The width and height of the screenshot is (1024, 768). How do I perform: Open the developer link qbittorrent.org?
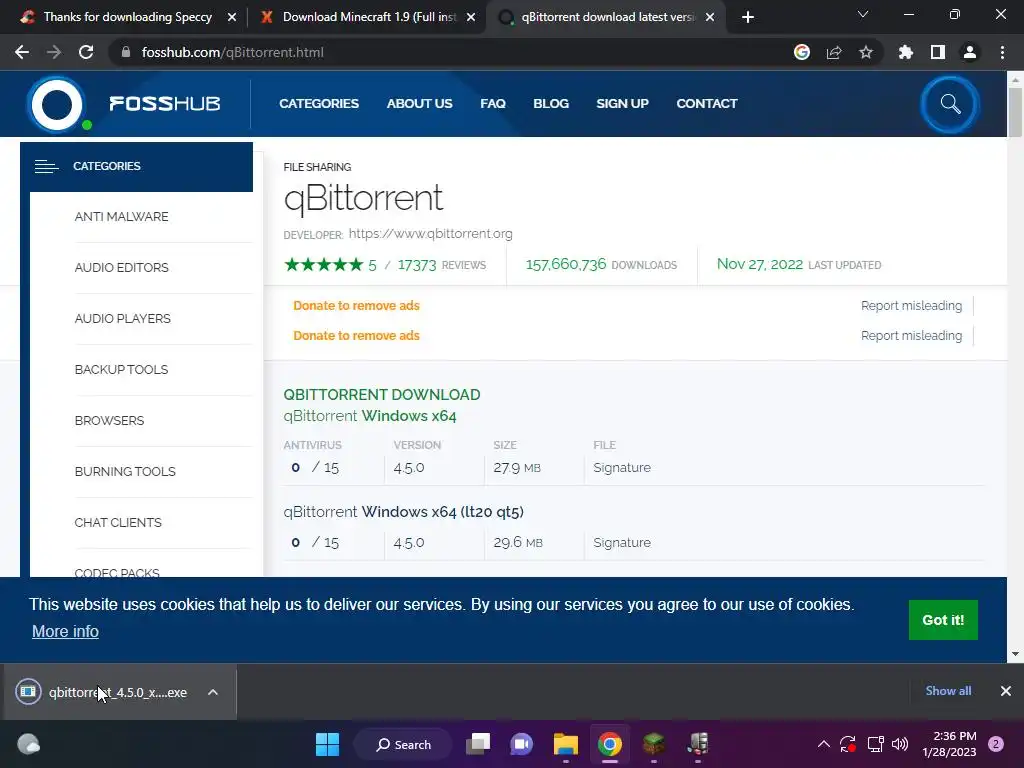430,234
